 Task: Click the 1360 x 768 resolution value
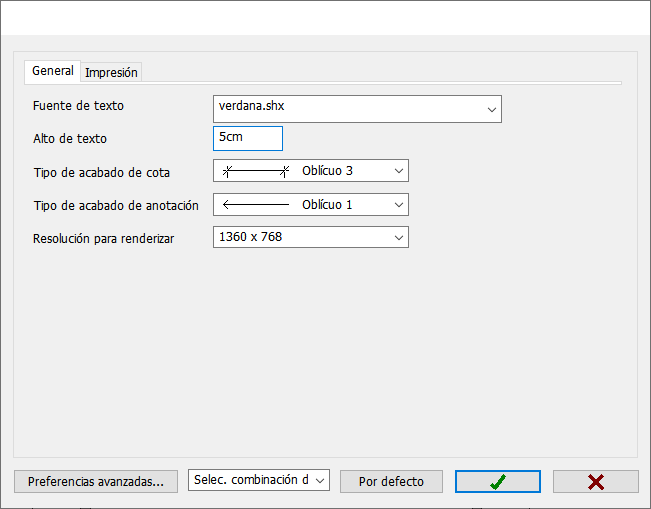(250, 237)
